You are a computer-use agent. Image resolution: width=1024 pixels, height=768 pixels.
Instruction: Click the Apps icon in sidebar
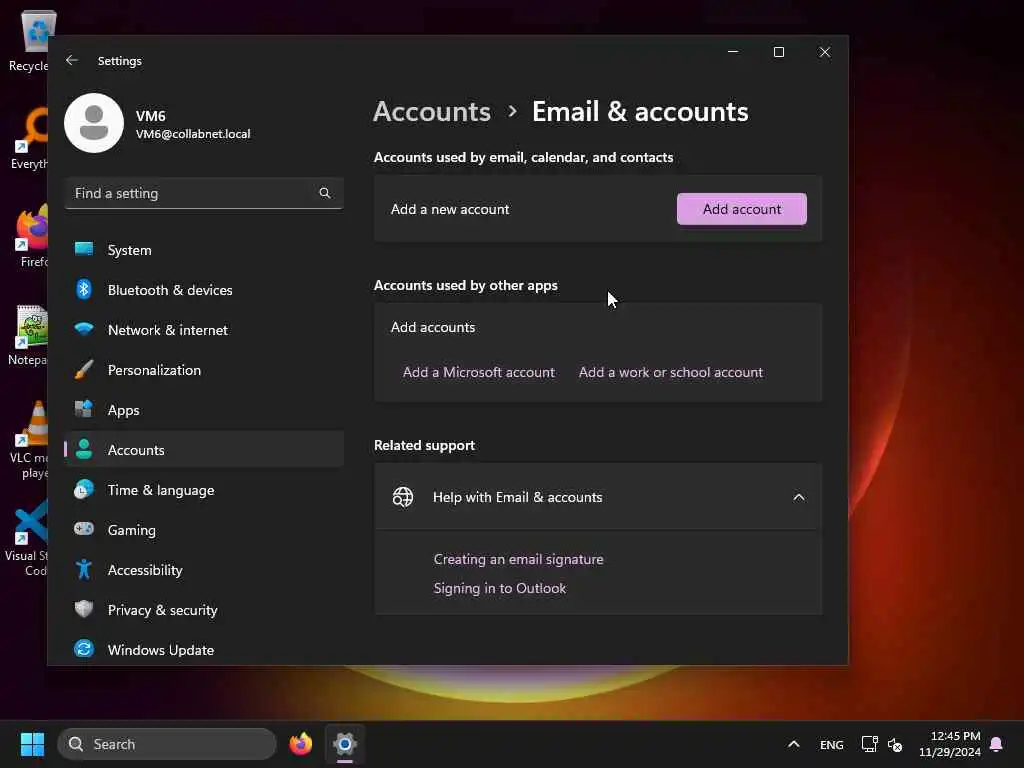pos(84,409)
